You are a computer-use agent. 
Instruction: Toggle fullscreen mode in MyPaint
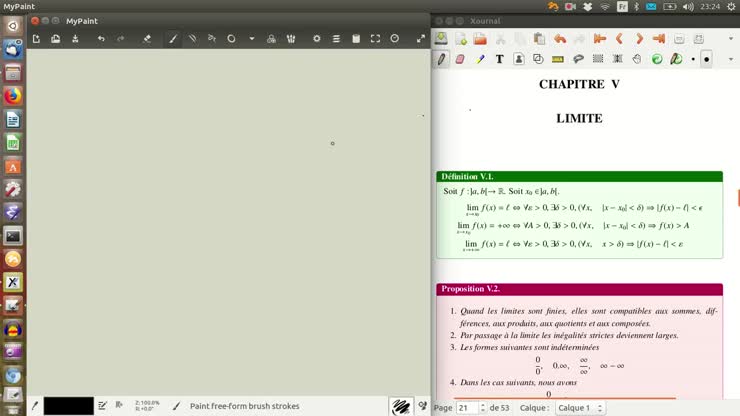375,39
